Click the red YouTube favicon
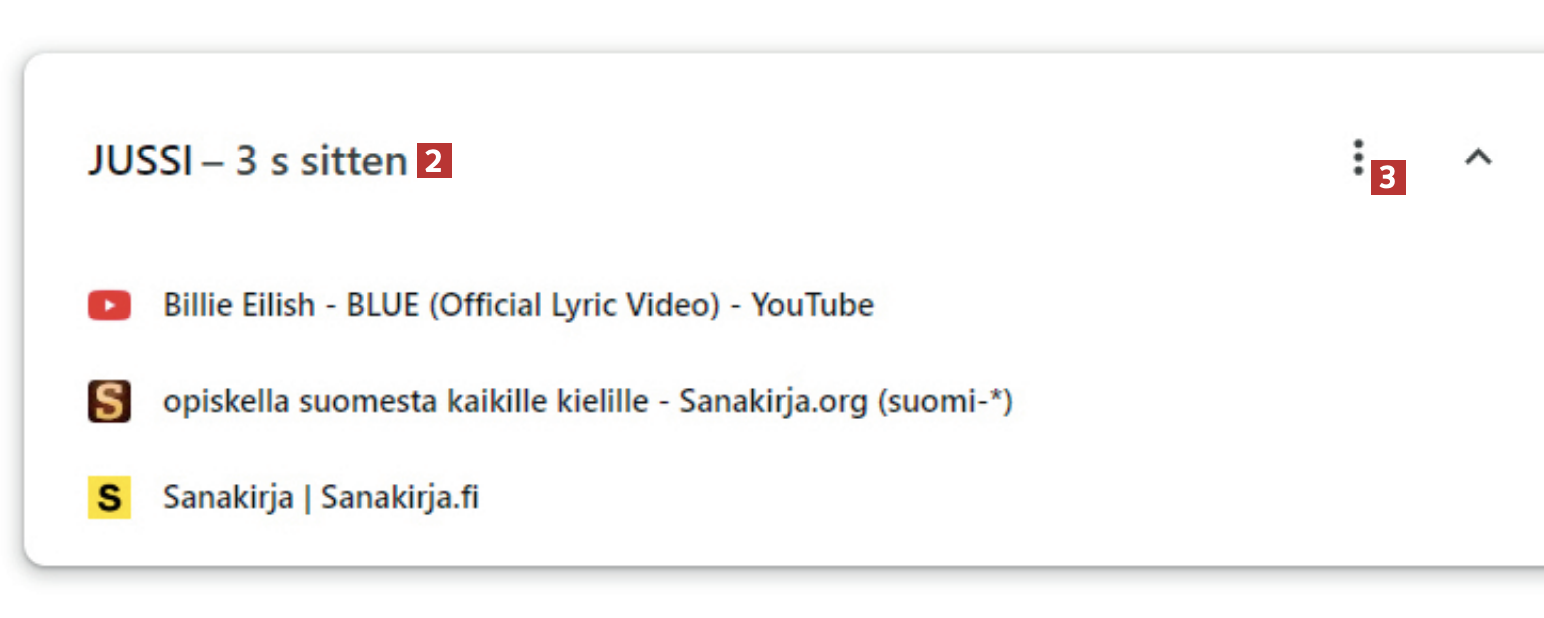1544x618 pixels. pyautogui.click(x=109, y=305)
